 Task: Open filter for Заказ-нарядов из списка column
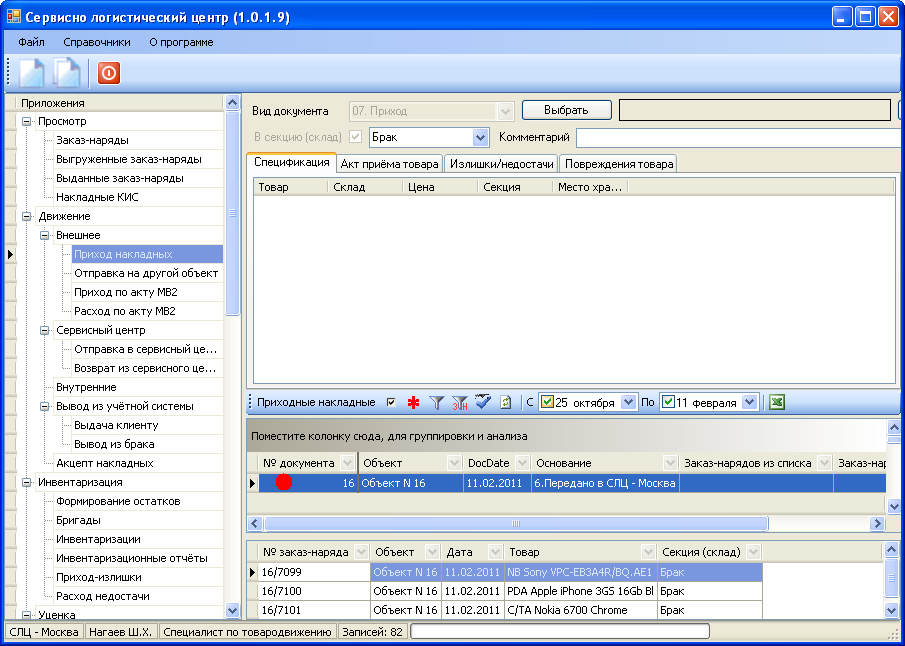824,463
